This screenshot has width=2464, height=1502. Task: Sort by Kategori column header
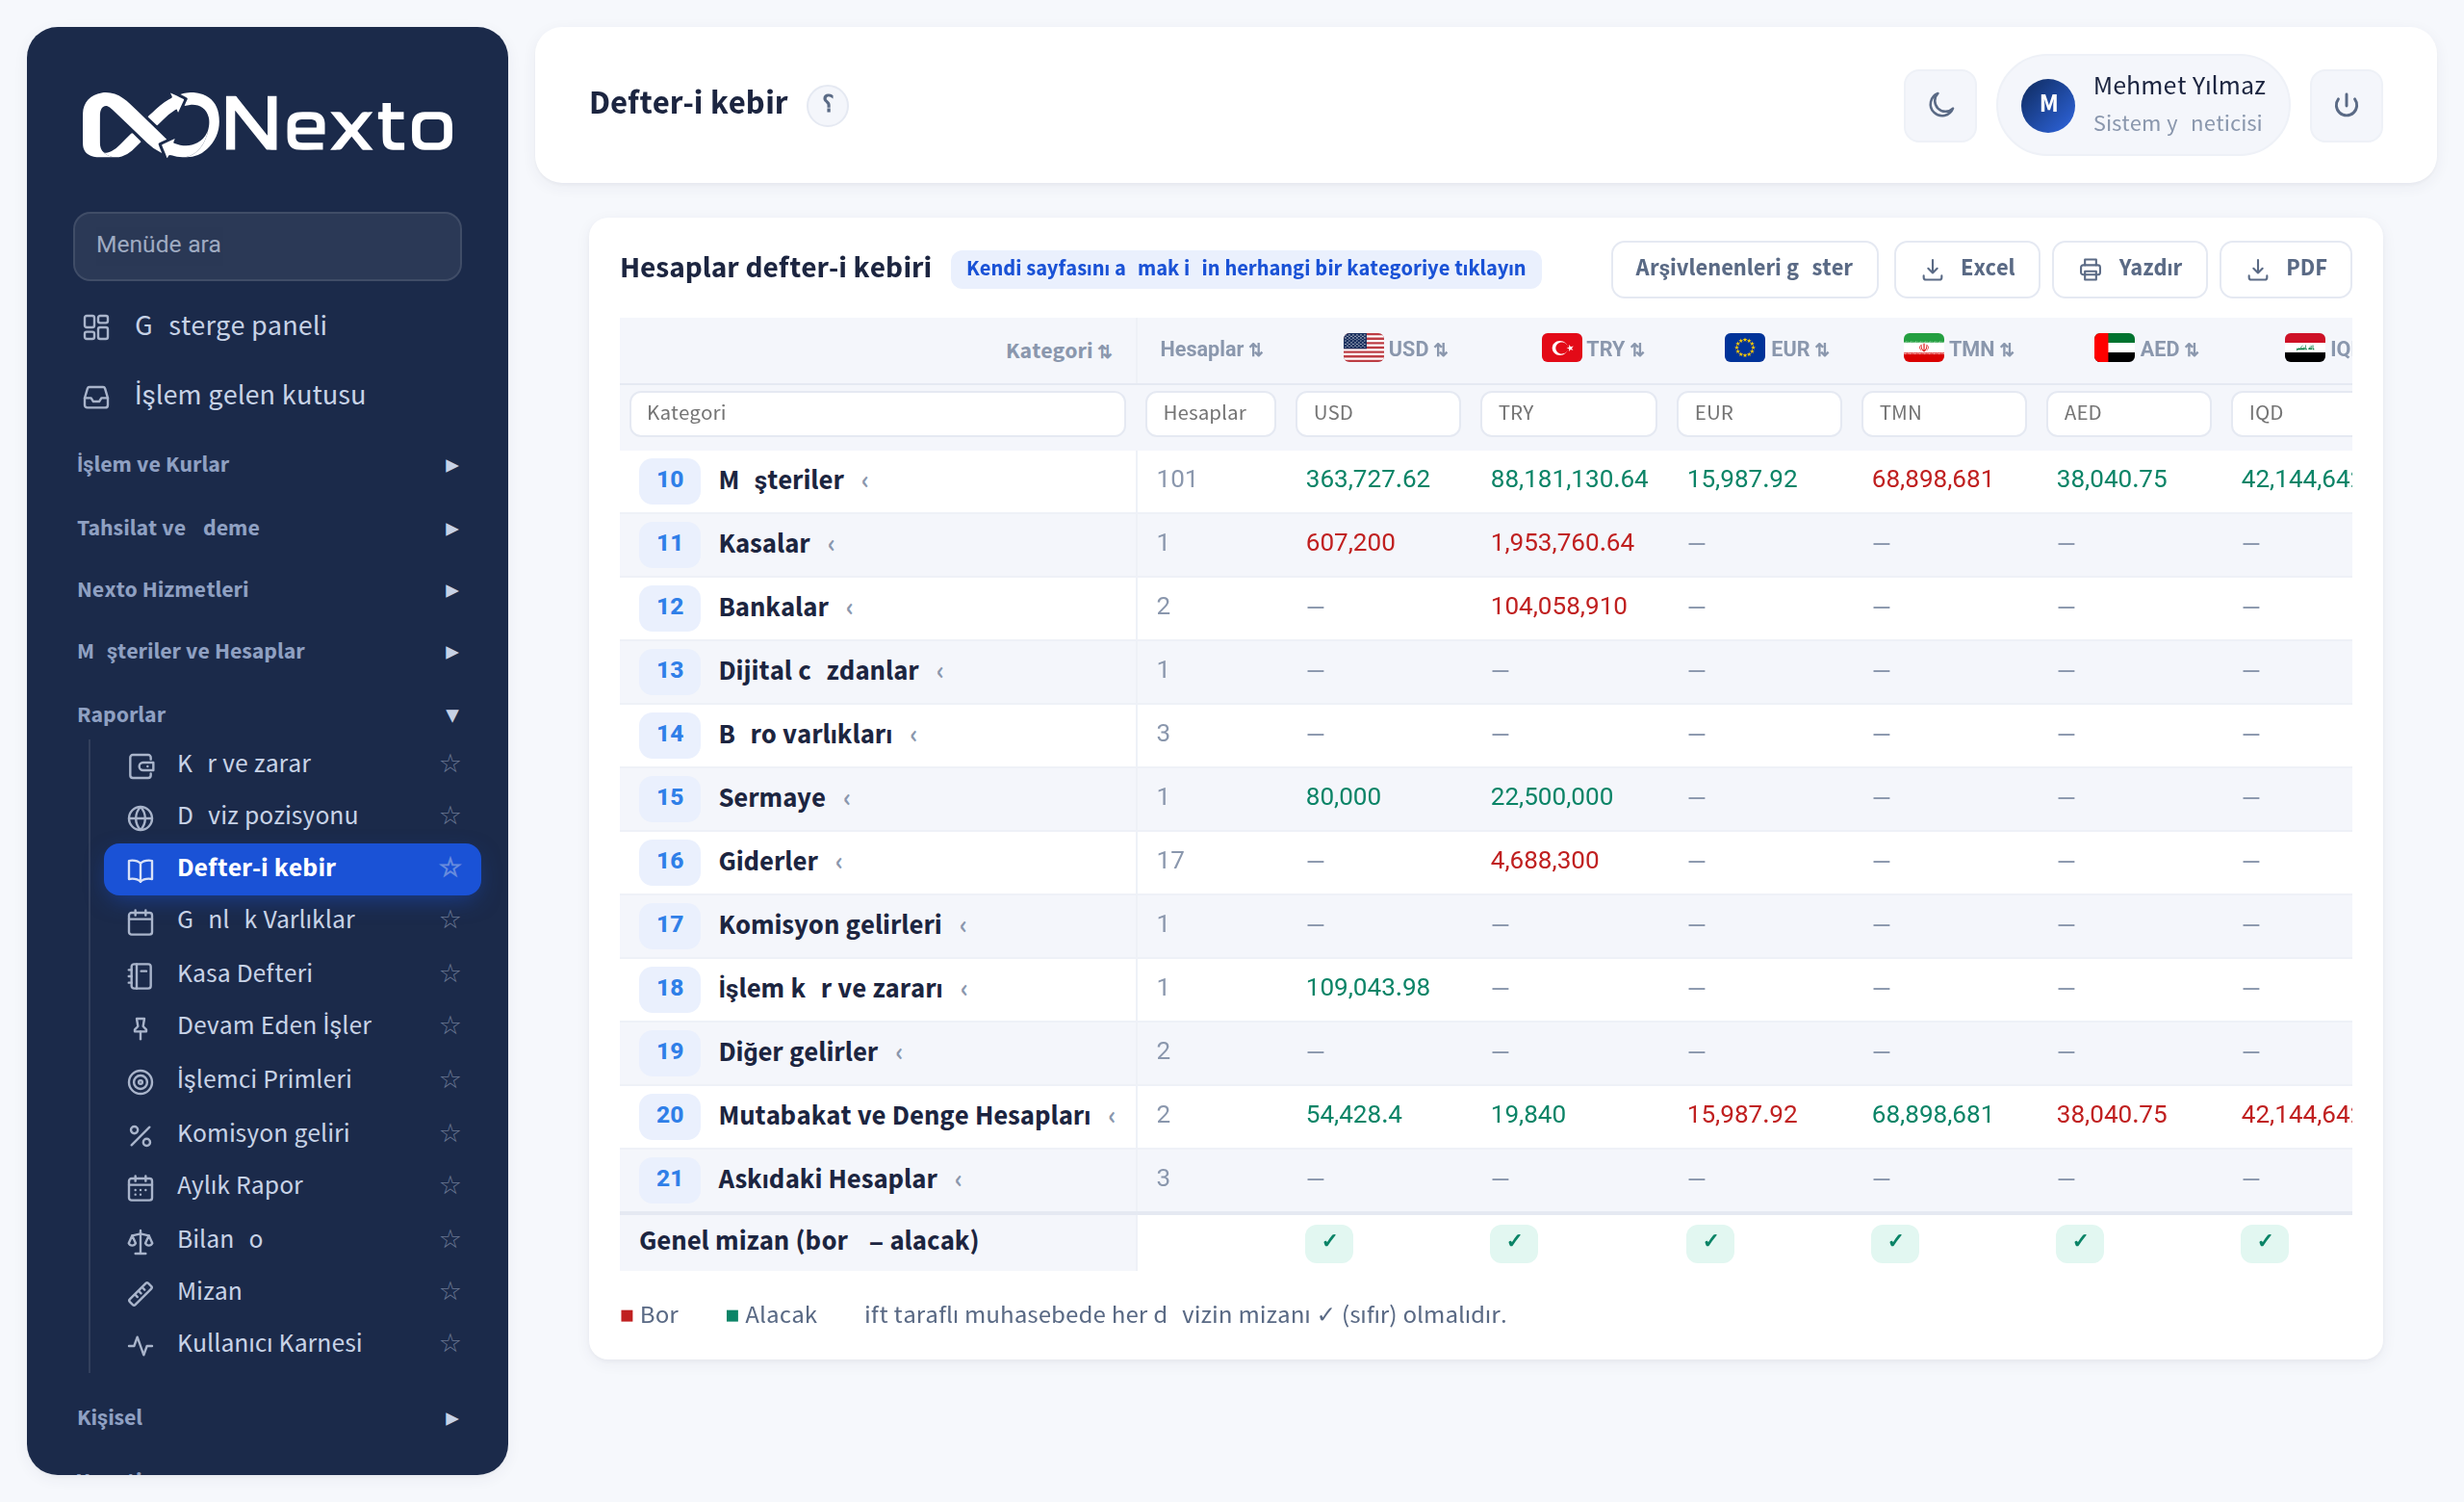coord(1058,351)
